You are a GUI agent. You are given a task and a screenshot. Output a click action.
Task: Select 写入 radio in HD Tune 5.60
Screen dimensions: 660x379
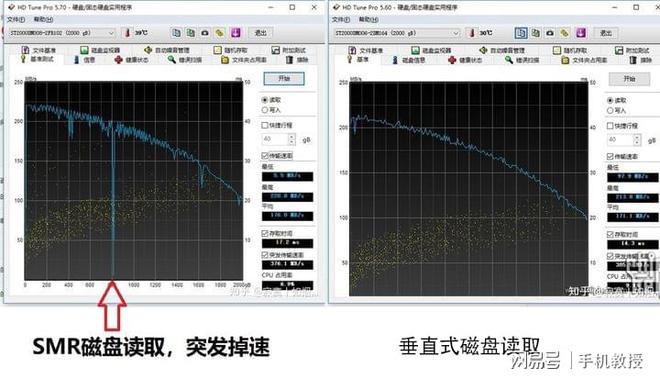(x=610, y=110)
